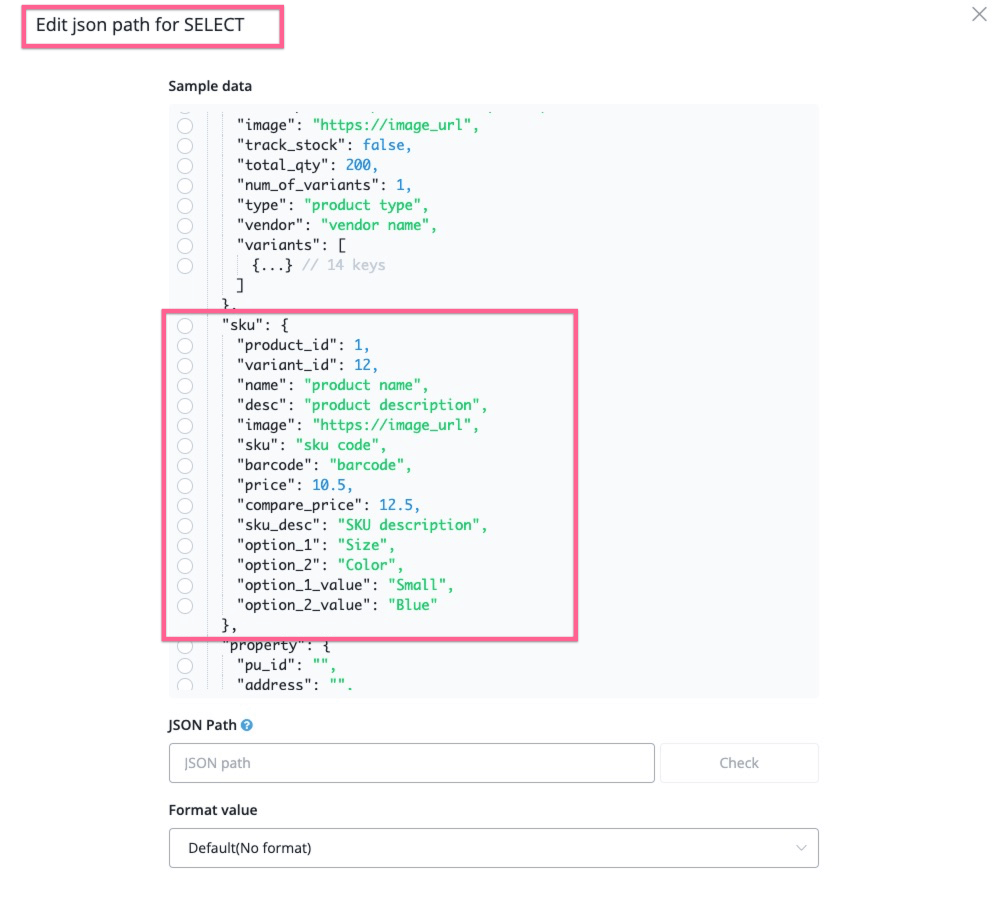The height and width of the screenshot is (897, 1007).
Task: Click the Format value dropdown chevron arrow
Action: (x=801, y=848)
